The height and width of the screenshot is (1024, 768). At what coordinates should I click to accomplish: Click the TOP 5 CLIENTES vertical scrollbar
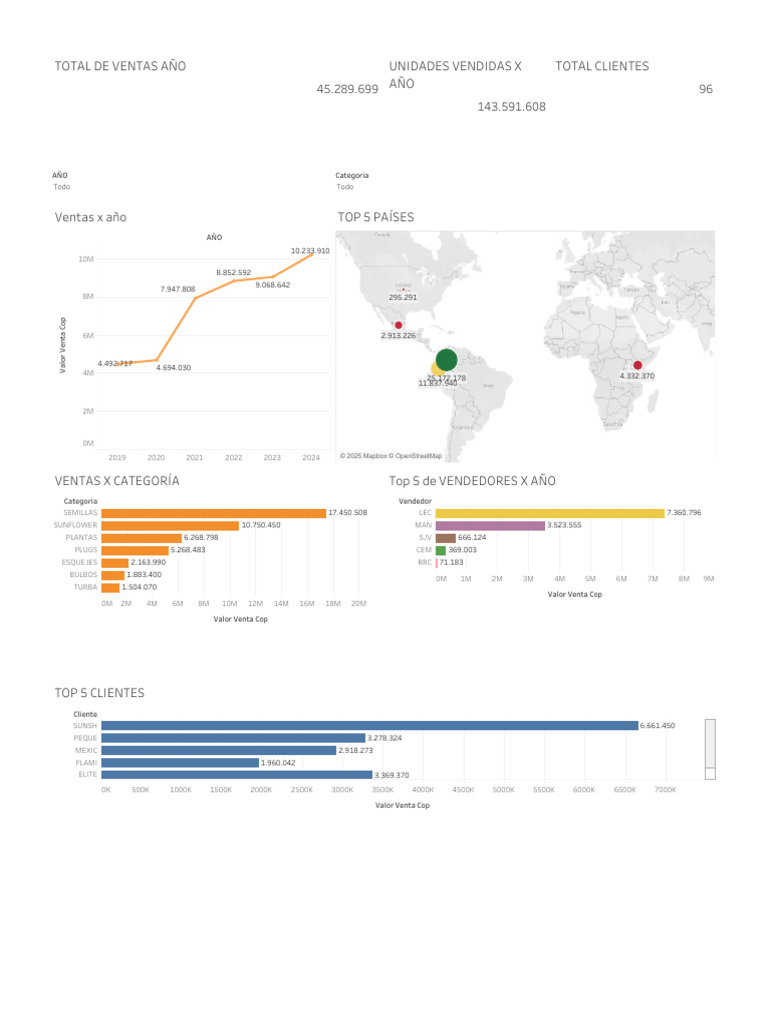(711, 750)
